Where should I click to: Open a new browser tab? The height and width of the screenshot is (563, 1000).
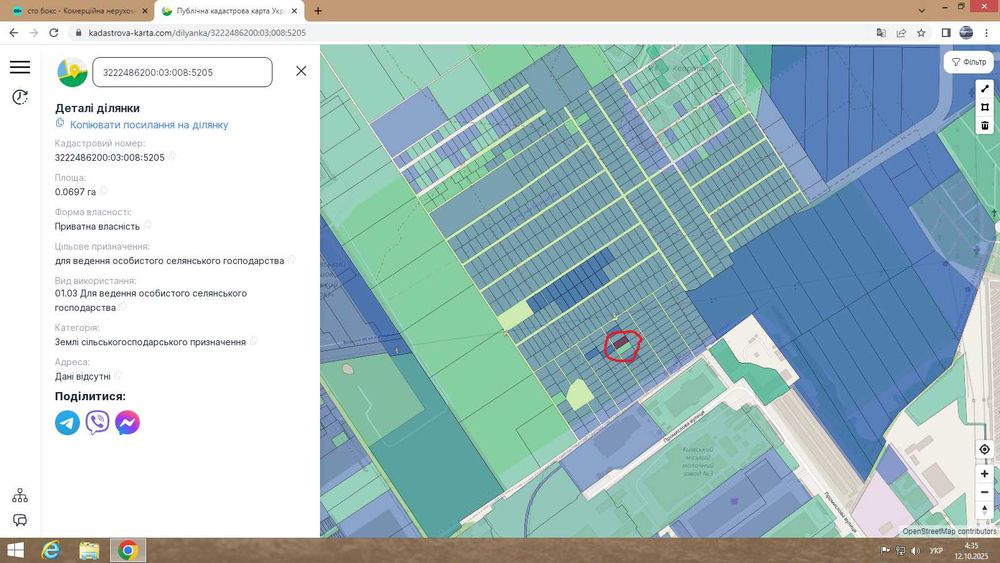(x=318, y=11)
